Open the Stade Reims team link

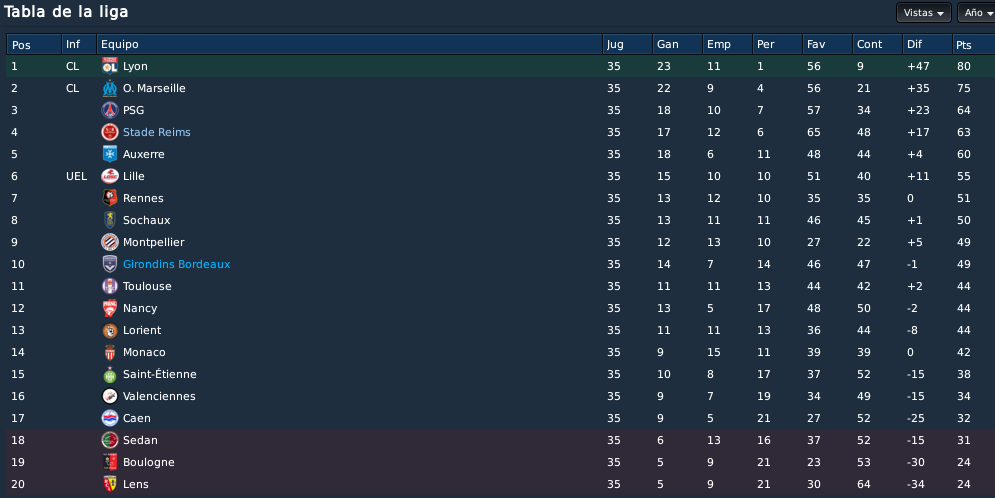157,132
